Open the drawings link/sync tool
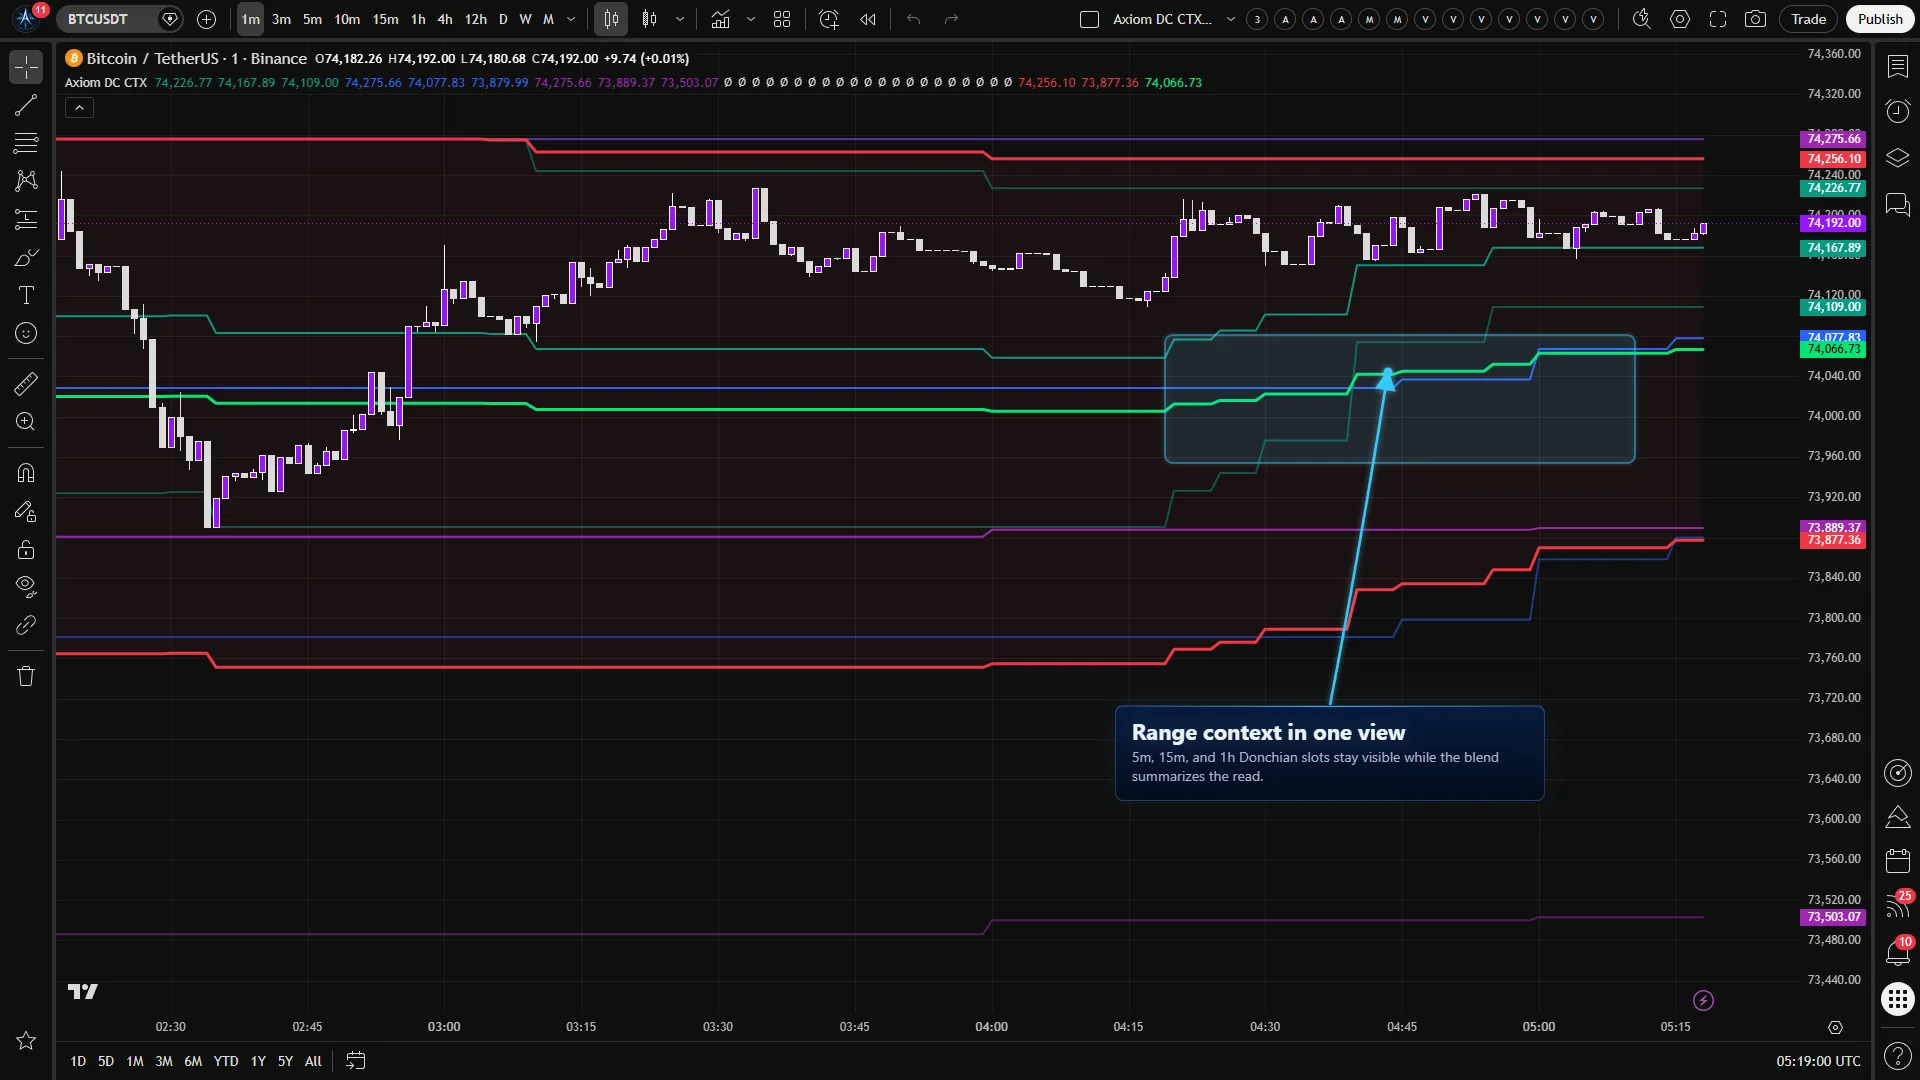Screen dimensions: 1920x1080 click(26, 625)
